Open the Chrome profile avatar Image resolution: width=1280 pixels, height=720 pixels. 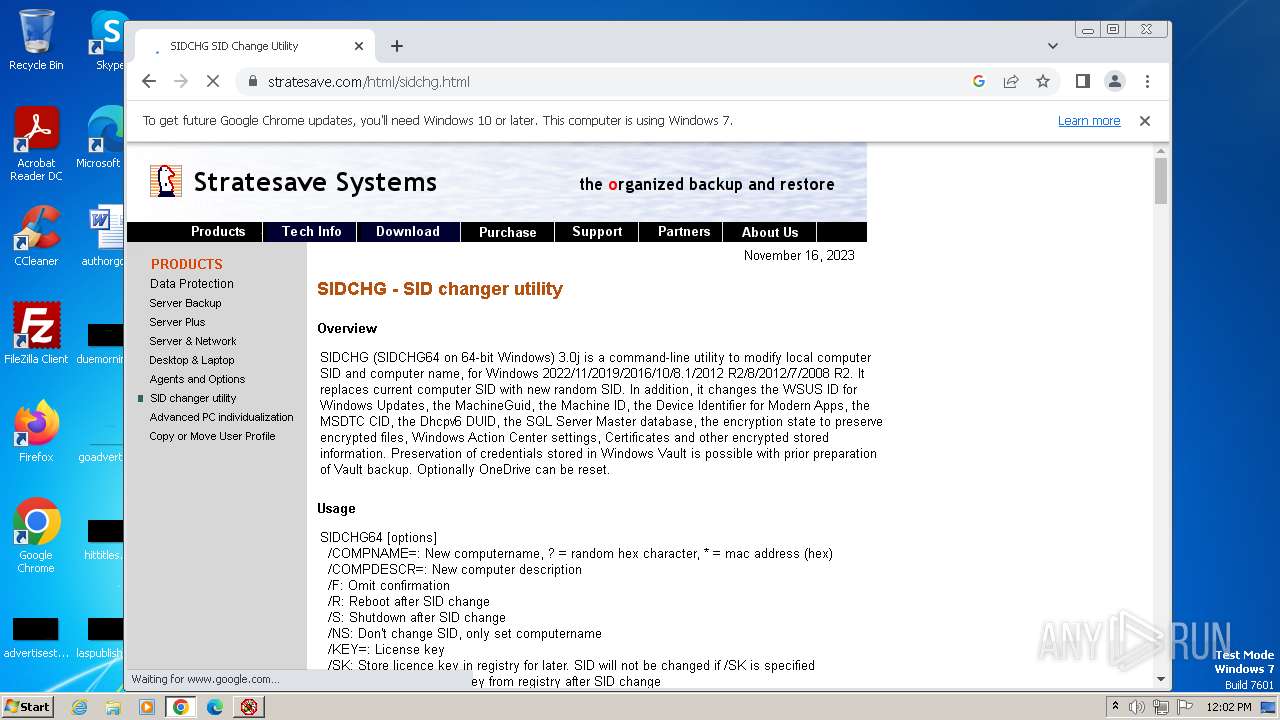click(x=1114, y=81)
